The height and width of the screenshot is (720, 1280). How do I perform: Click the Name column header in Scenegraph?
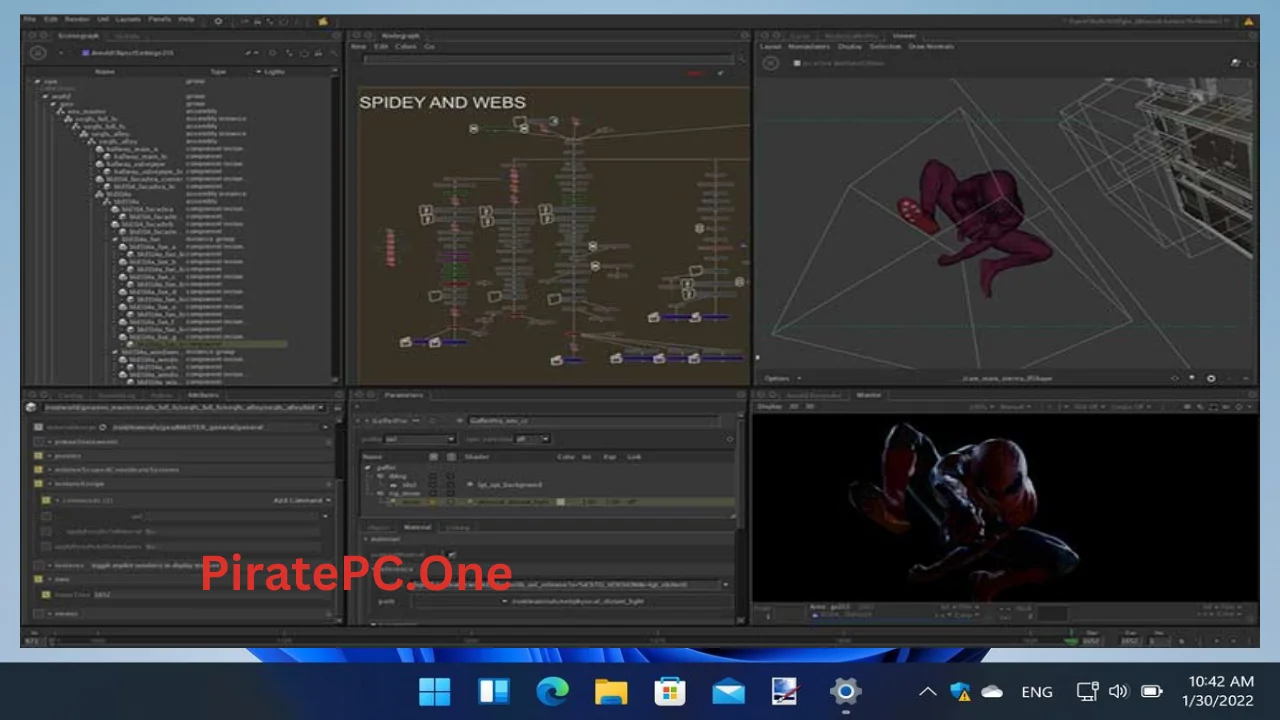pos(105,71)
